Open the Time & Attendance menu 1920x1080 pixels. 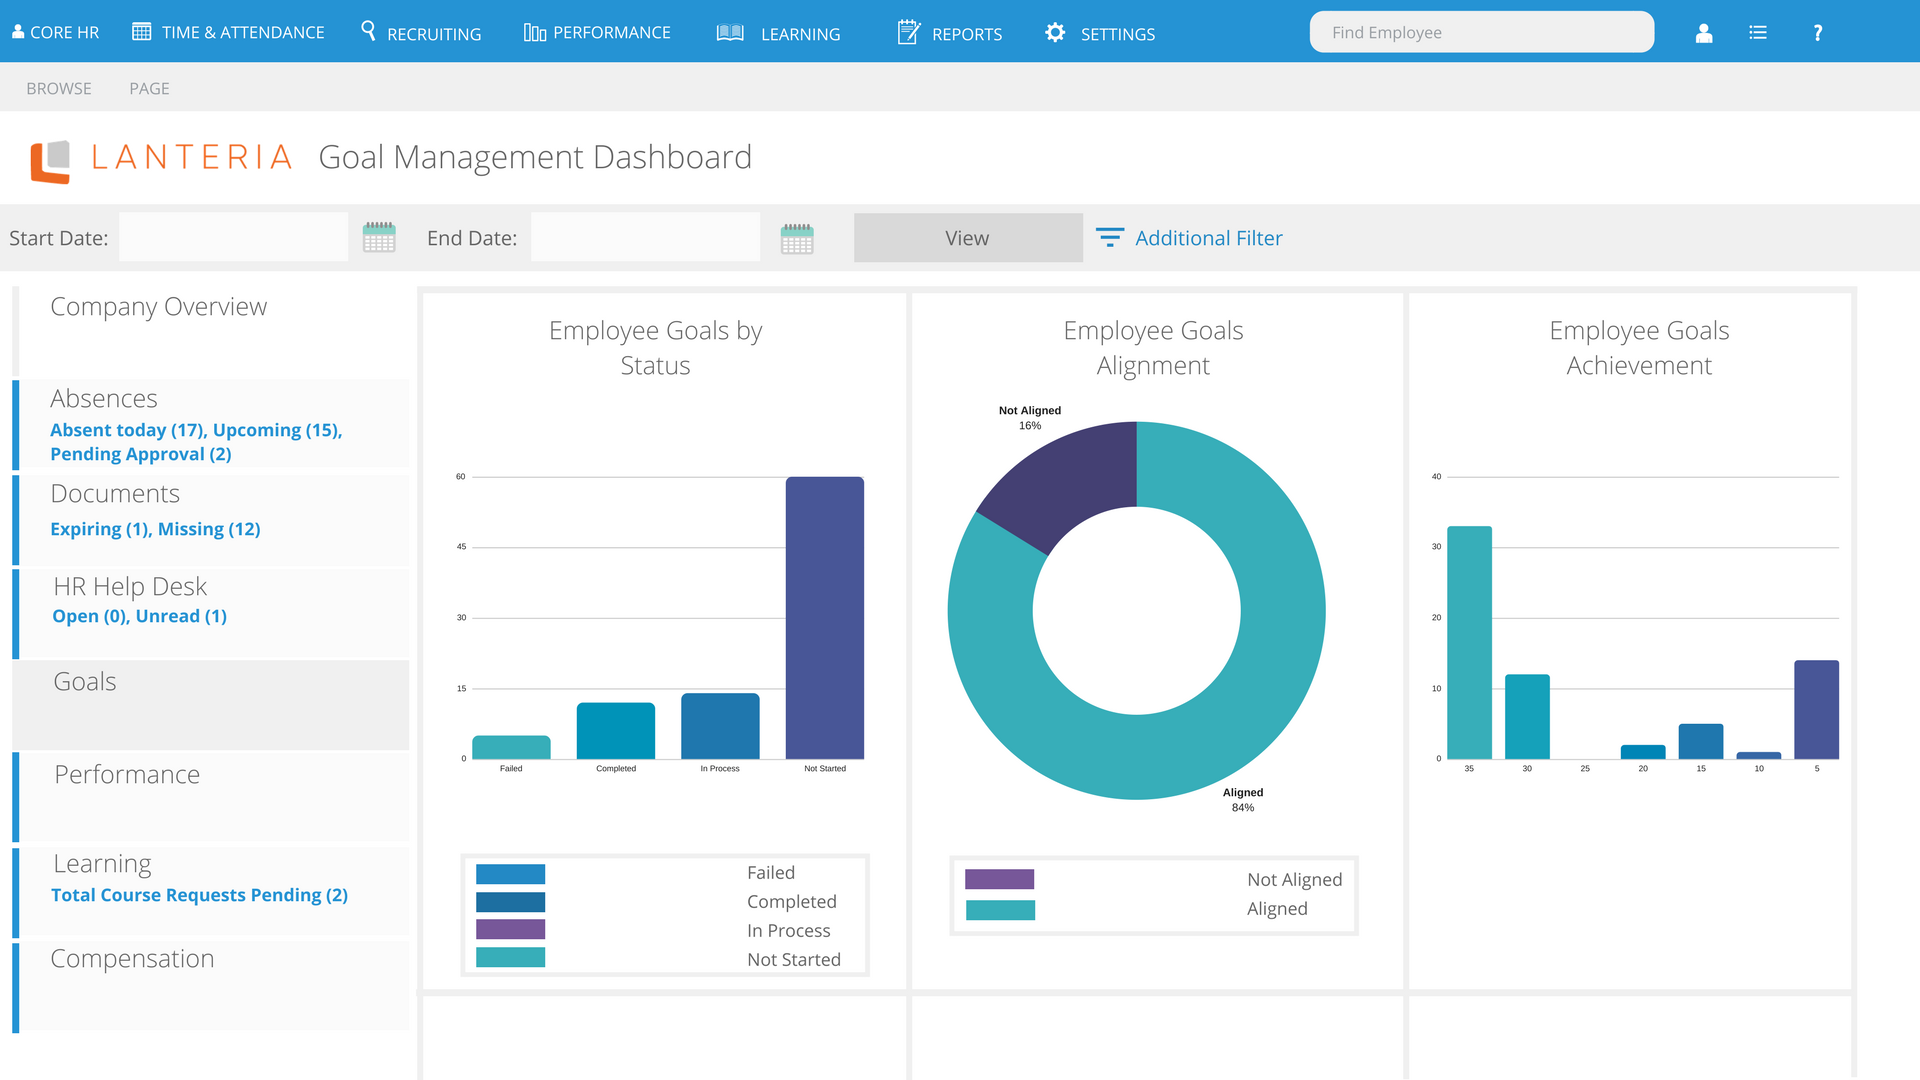coord(228,32)
